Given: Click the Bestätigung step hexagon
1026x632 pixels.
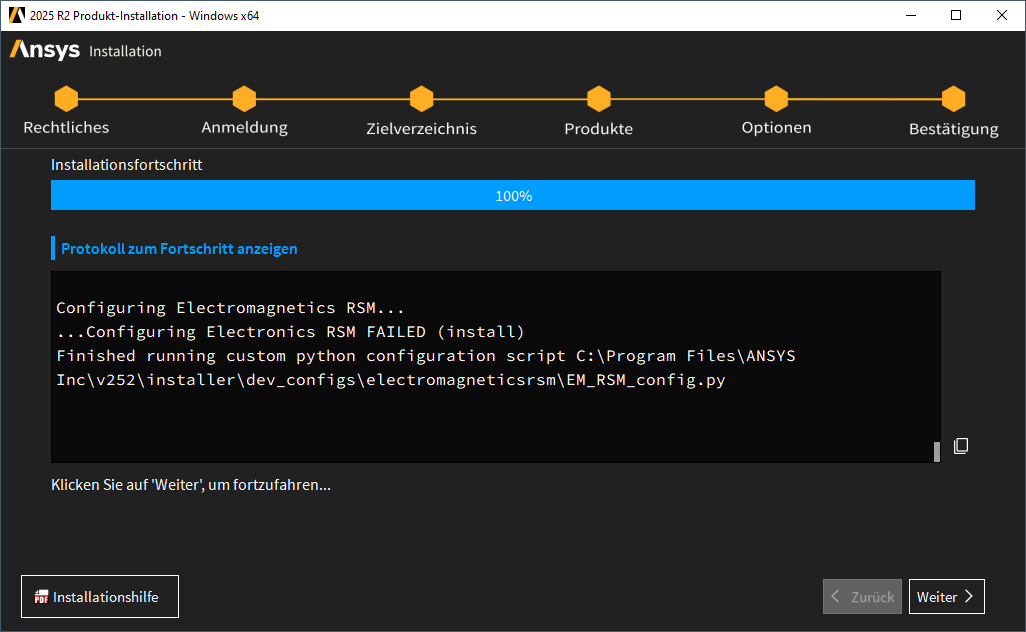Looking at the screenshot, I should (x=953, y=99).
